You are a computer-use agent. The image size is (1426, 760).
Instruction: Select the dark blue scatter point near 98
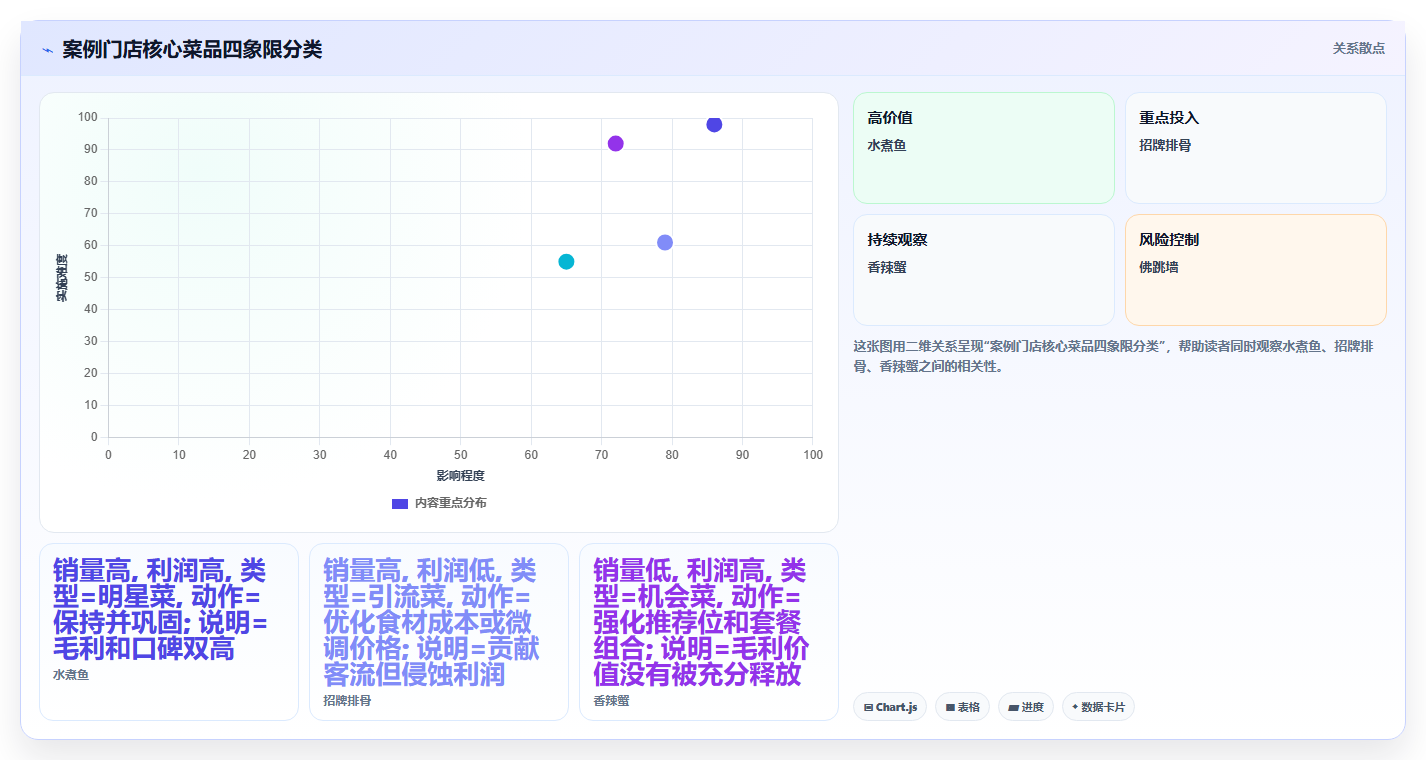pyautogui.click(x=714, y=124)
